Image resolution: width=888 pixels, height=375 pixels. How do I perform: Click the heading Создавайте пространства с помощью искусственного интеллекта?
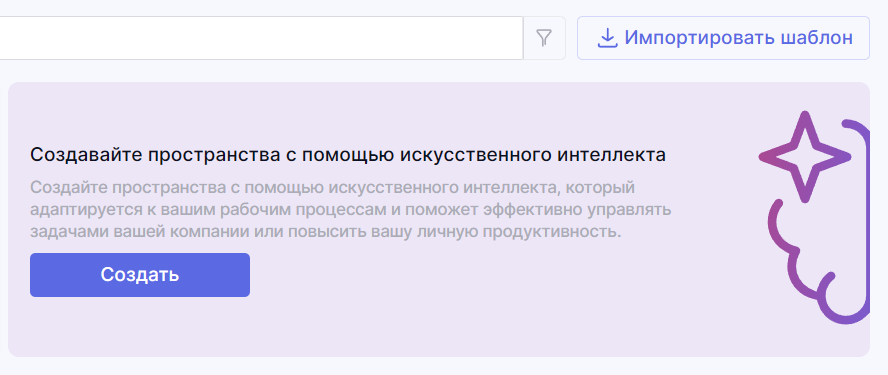click(x=348, y=155)
